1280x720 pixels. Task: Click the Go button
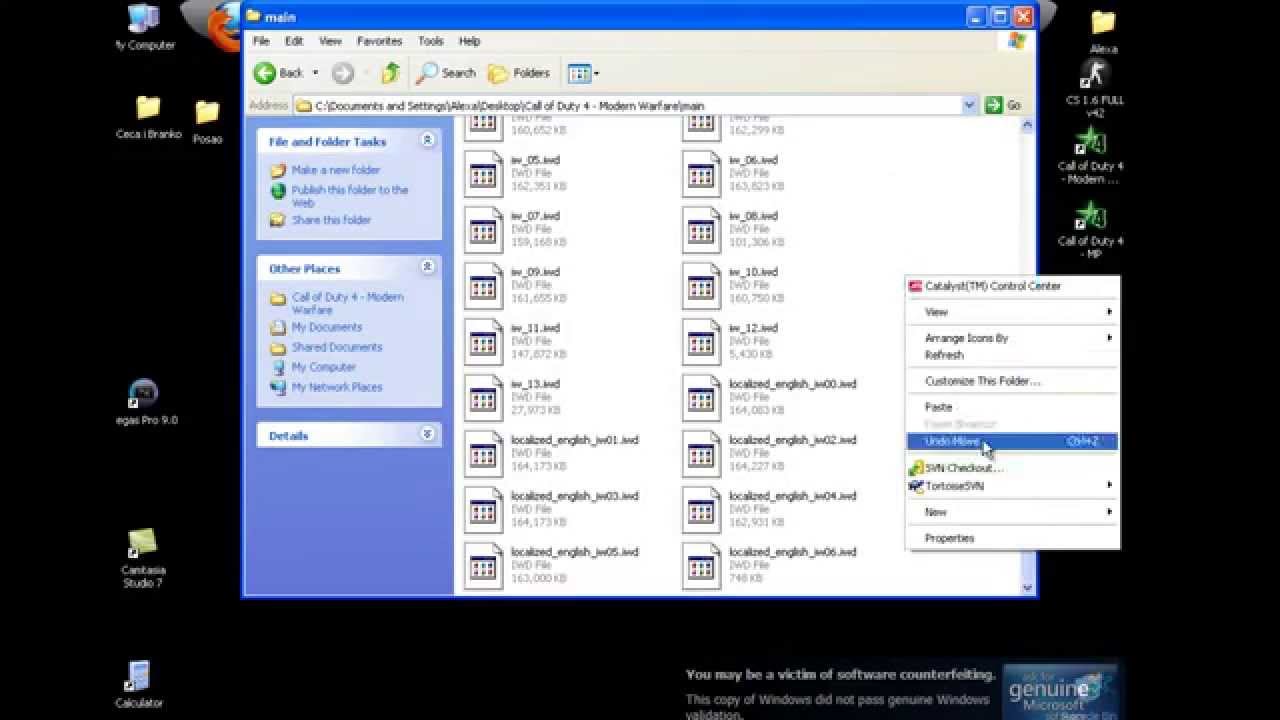[x=1003, y=105]
